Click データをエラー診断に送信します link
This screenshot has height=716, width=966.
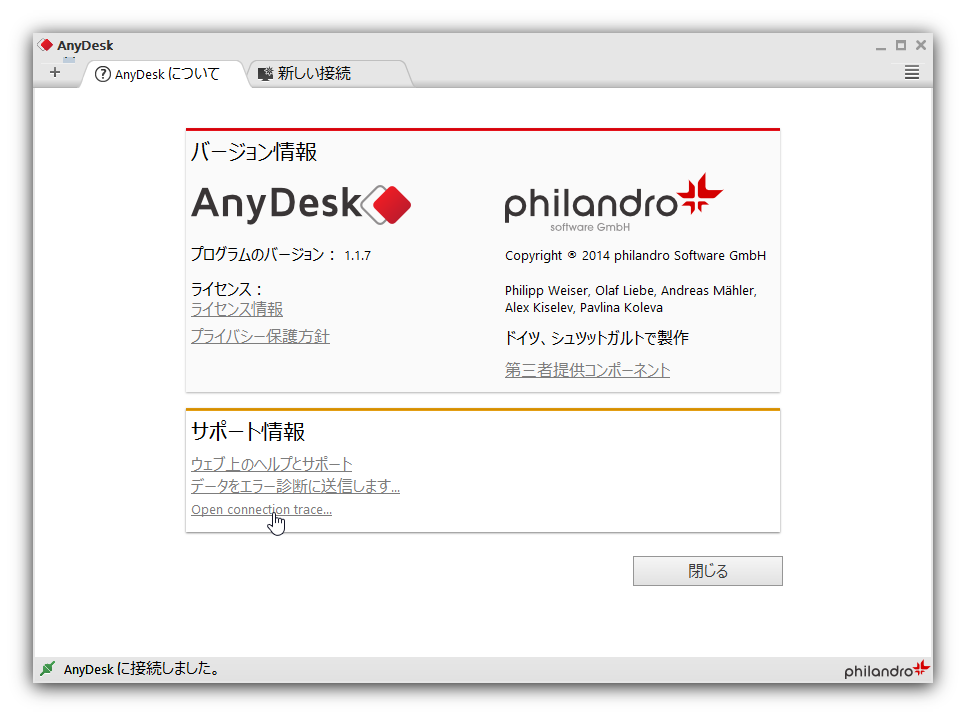(295, 486)
